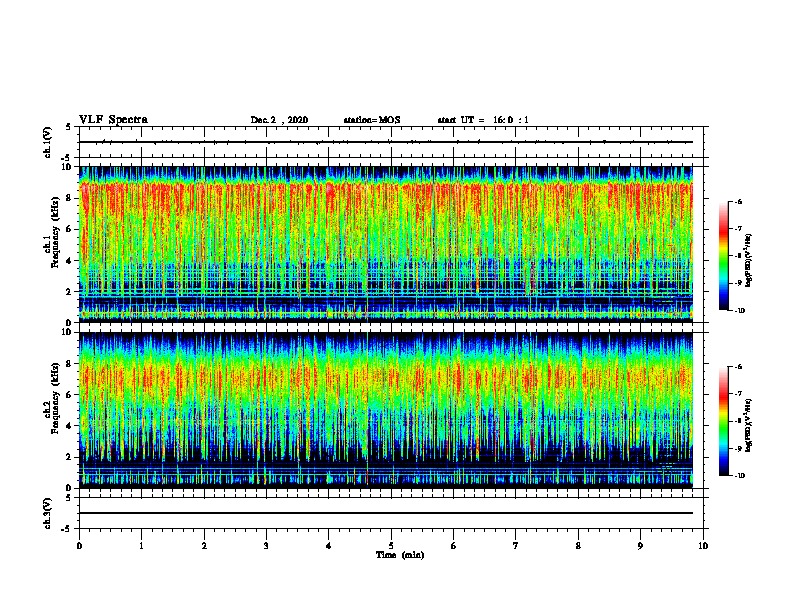Click time axis tick label "9"

point(640,546)
